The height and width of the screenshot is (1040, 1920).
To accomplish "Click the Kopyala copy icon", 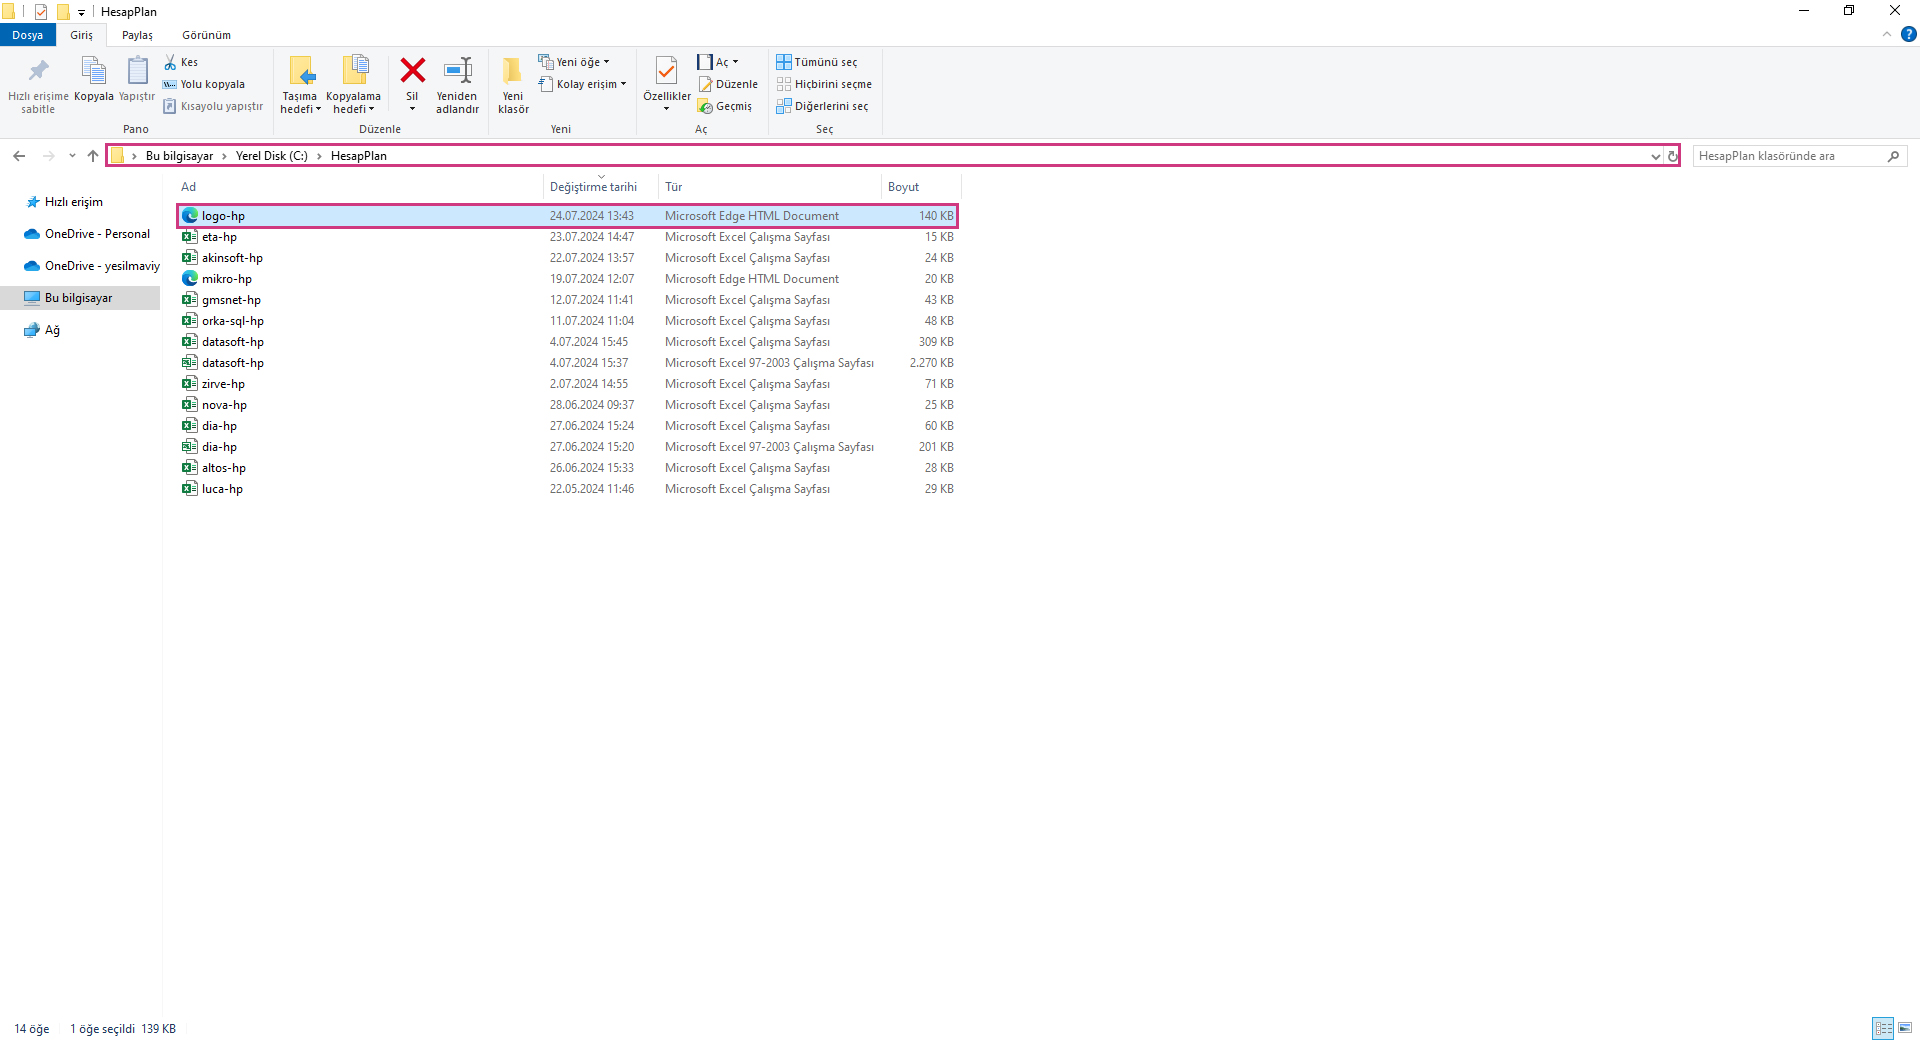I will tap(93, 71).
